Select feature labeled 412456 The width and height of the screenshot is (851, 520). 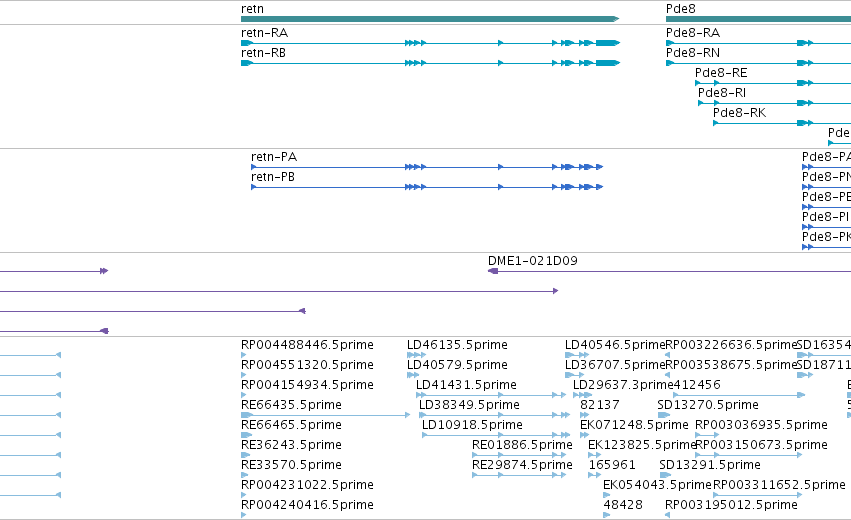697,385
